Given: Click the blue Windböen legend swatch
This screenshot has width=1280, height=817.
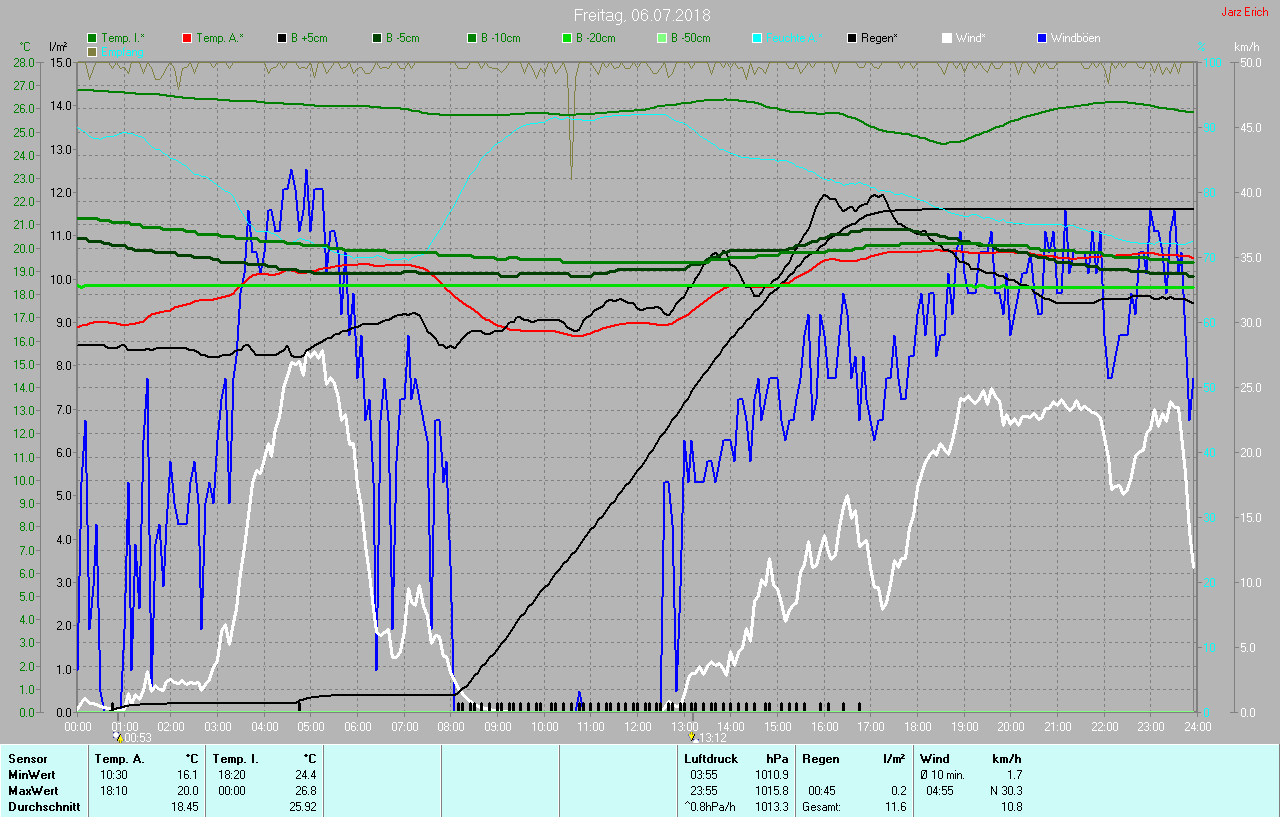Looking at the screenshot, I should (x=1042, y=38).
